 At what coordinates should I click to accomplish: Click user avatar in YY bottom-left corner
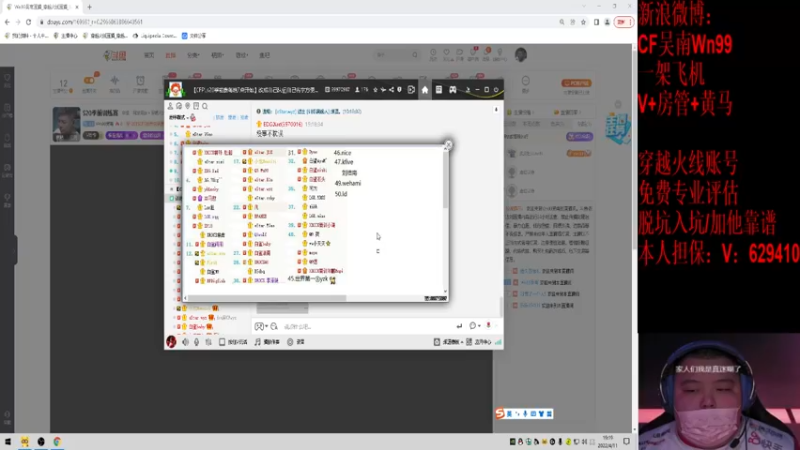pos(171,342)
